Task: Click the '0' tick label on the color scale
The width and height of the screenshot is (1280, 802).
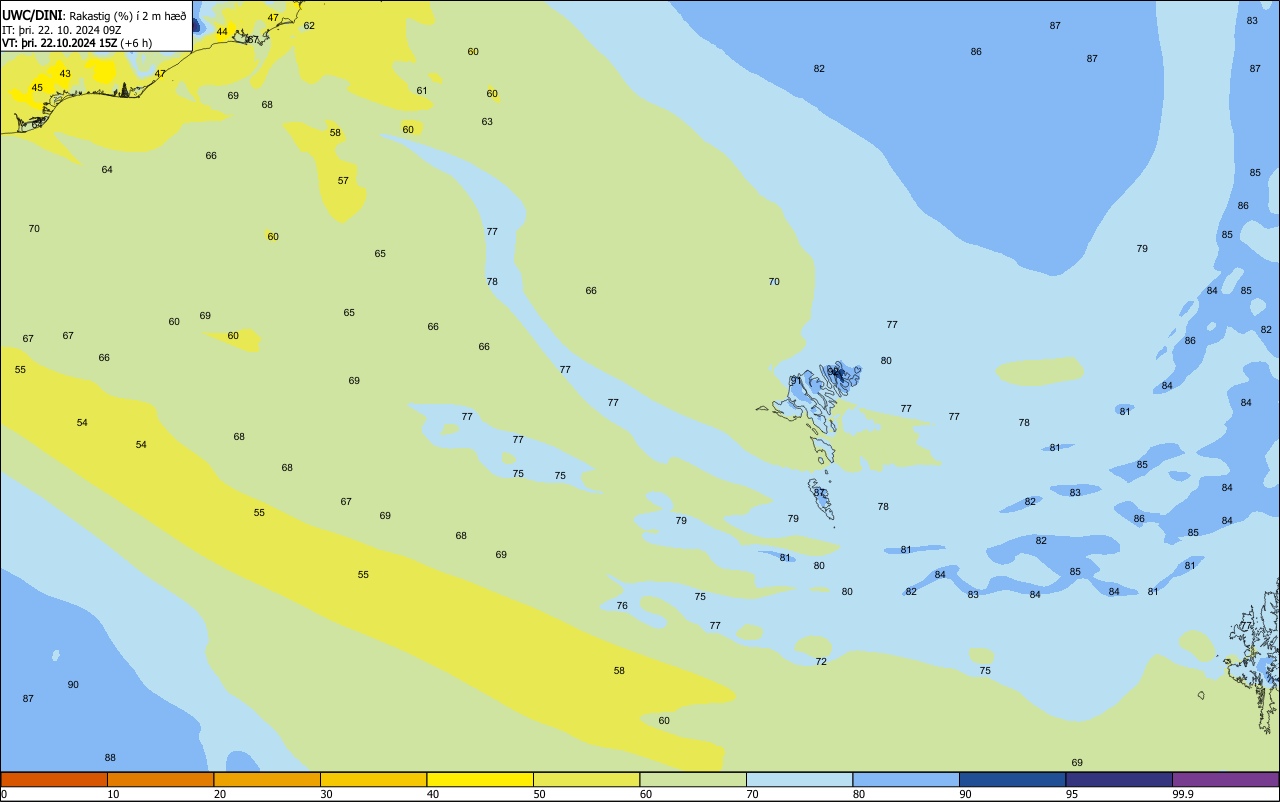Action: 4,794
